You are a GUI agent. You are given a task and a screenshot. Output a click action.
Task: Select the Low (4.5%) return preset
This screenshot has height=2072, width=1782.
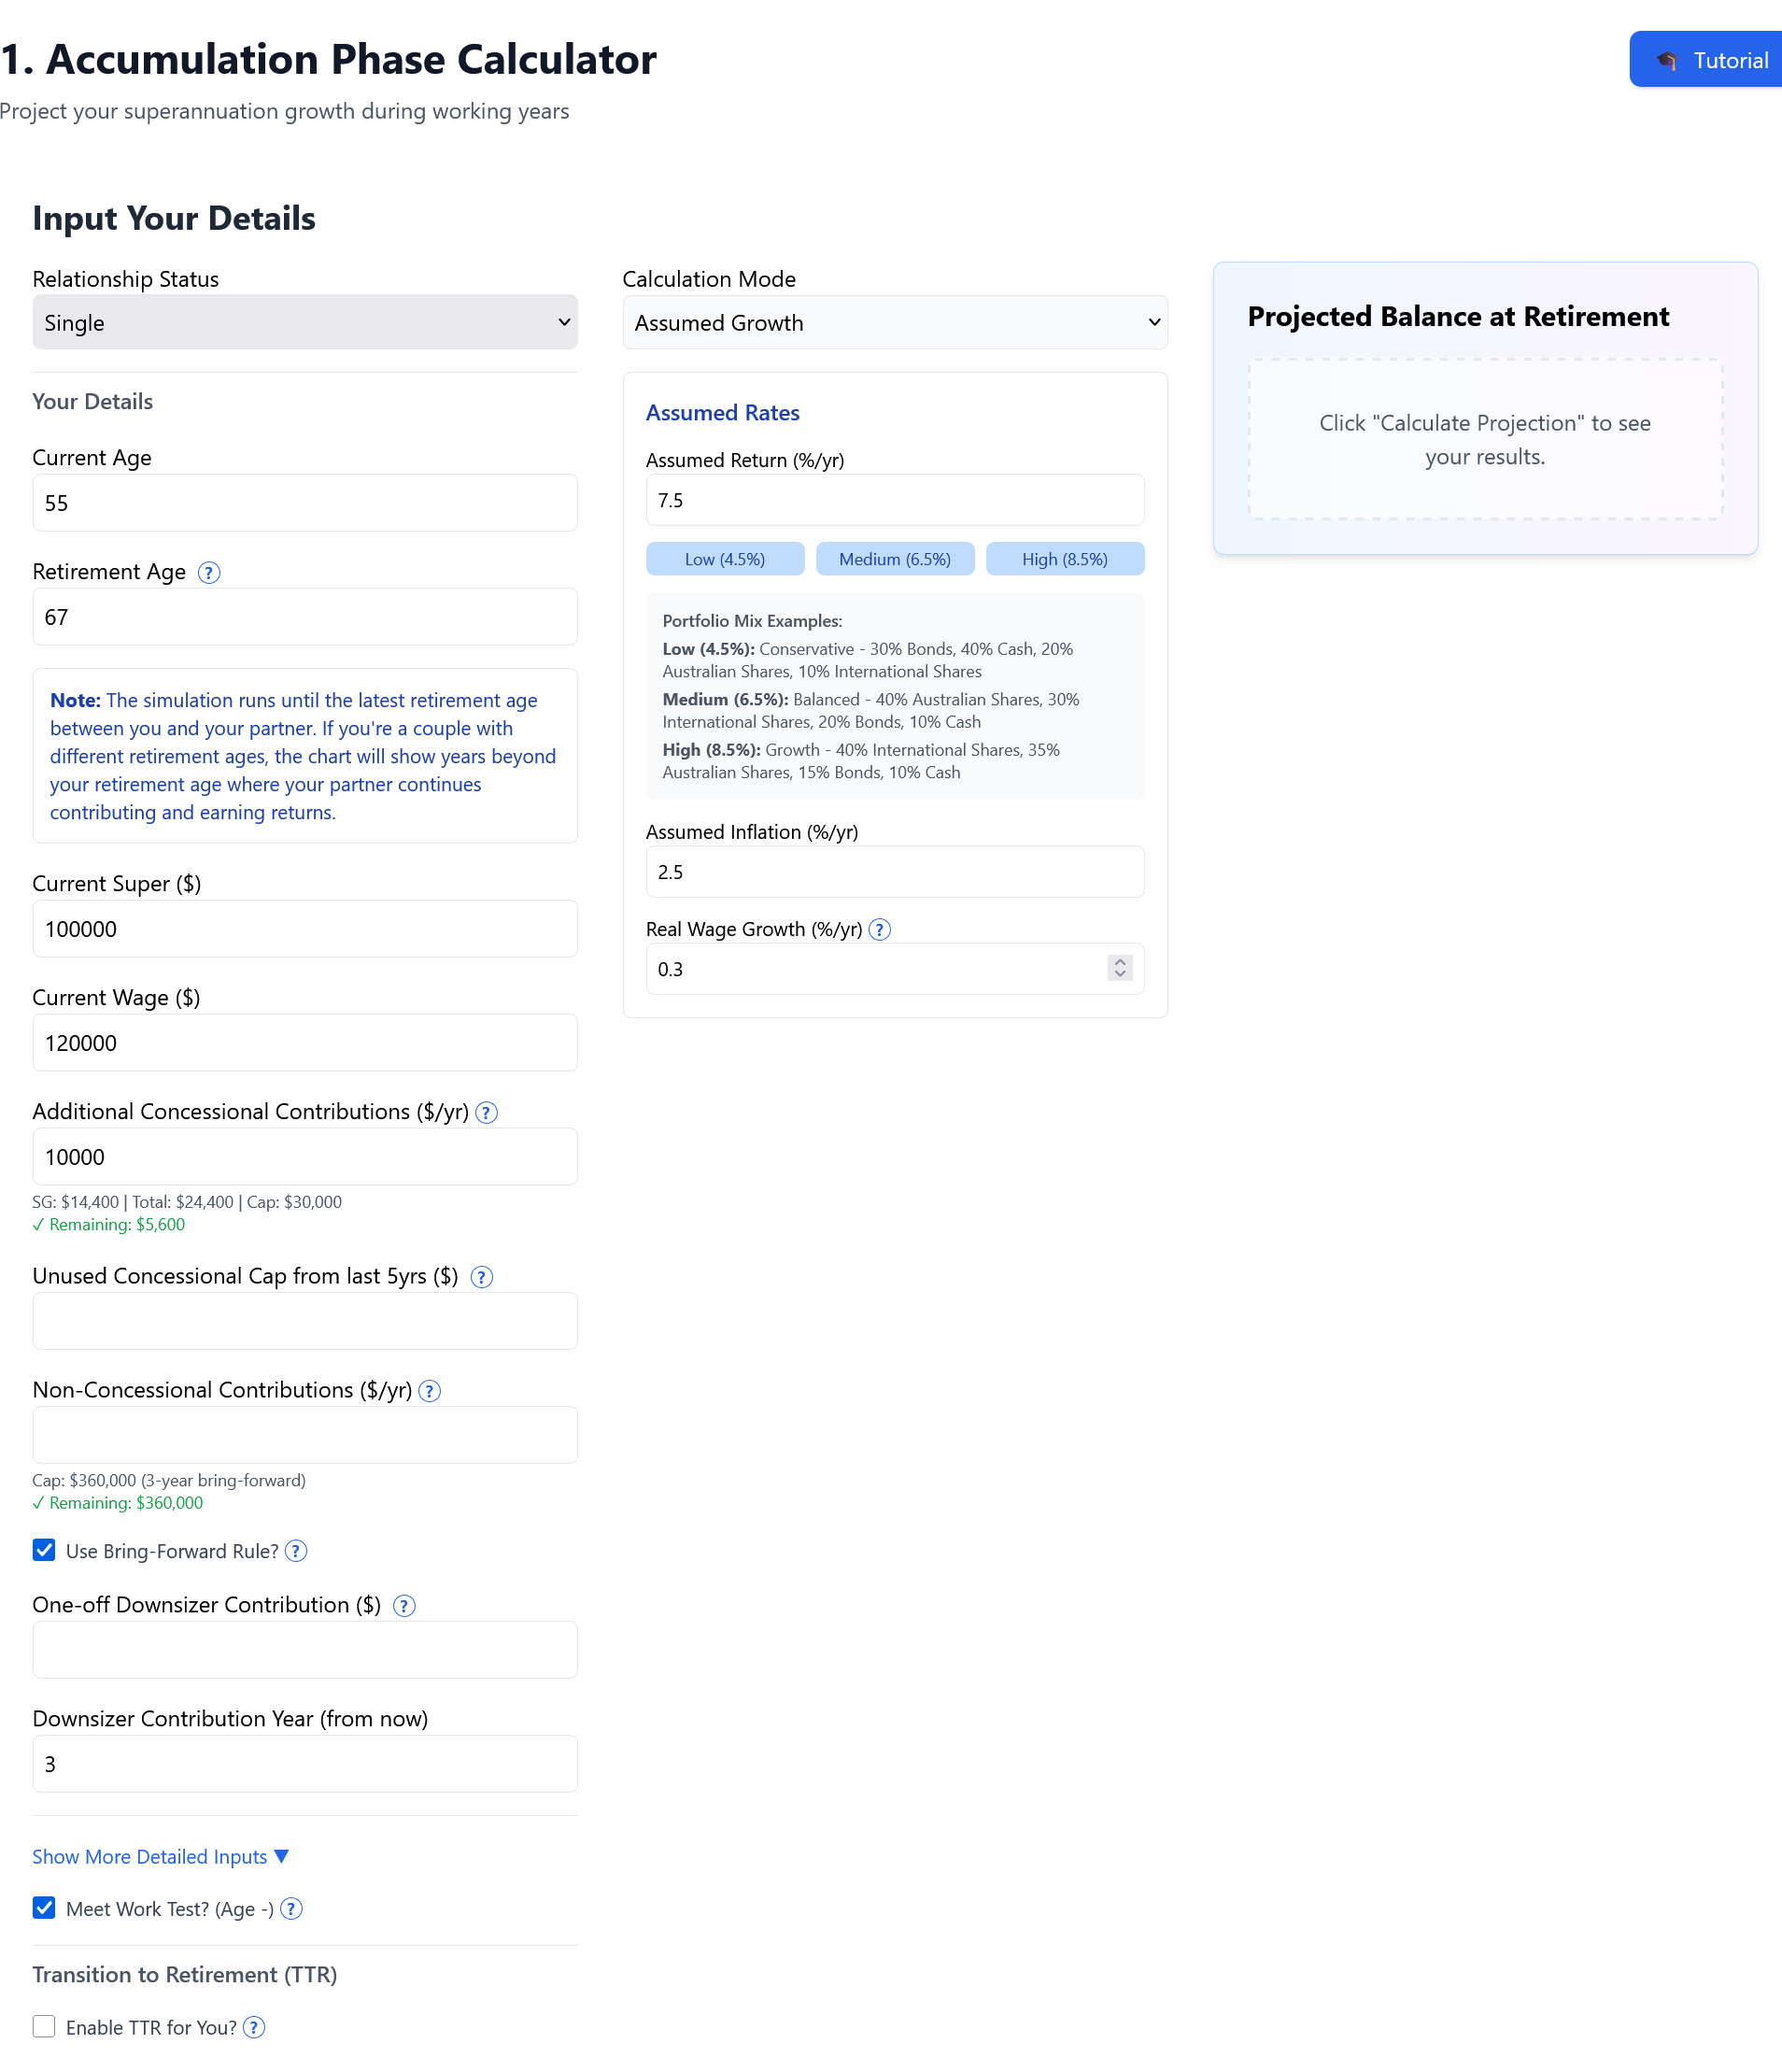pos(725,560)
